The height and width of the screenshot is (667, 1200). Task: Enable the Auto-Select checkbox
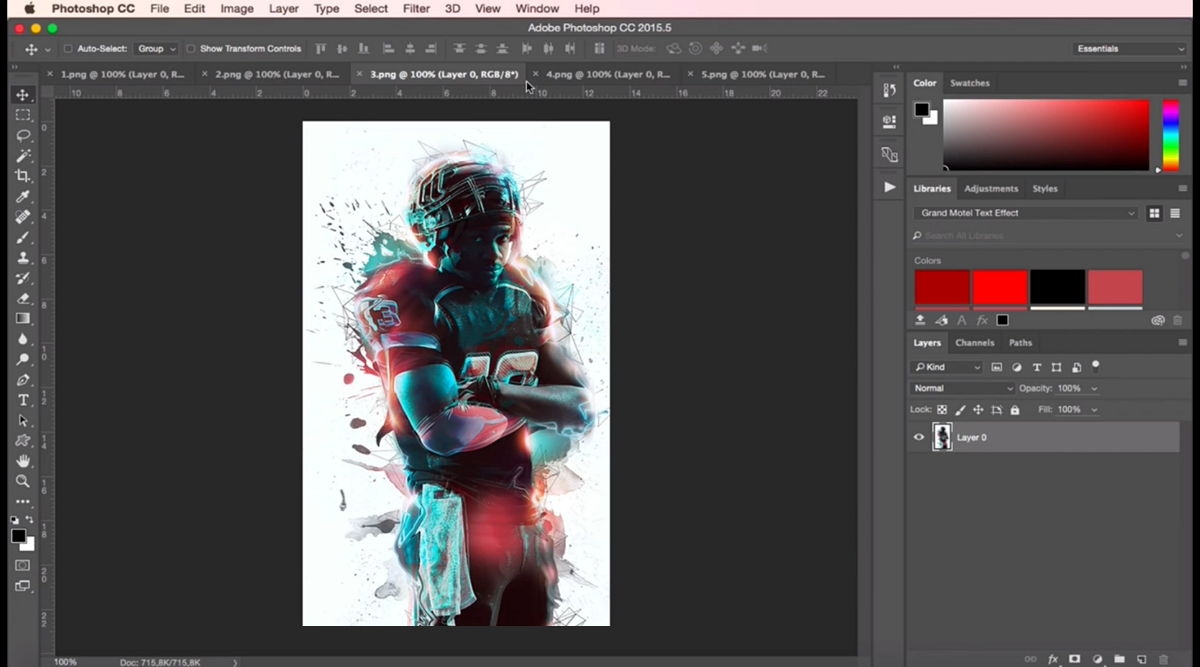point(68,48)
